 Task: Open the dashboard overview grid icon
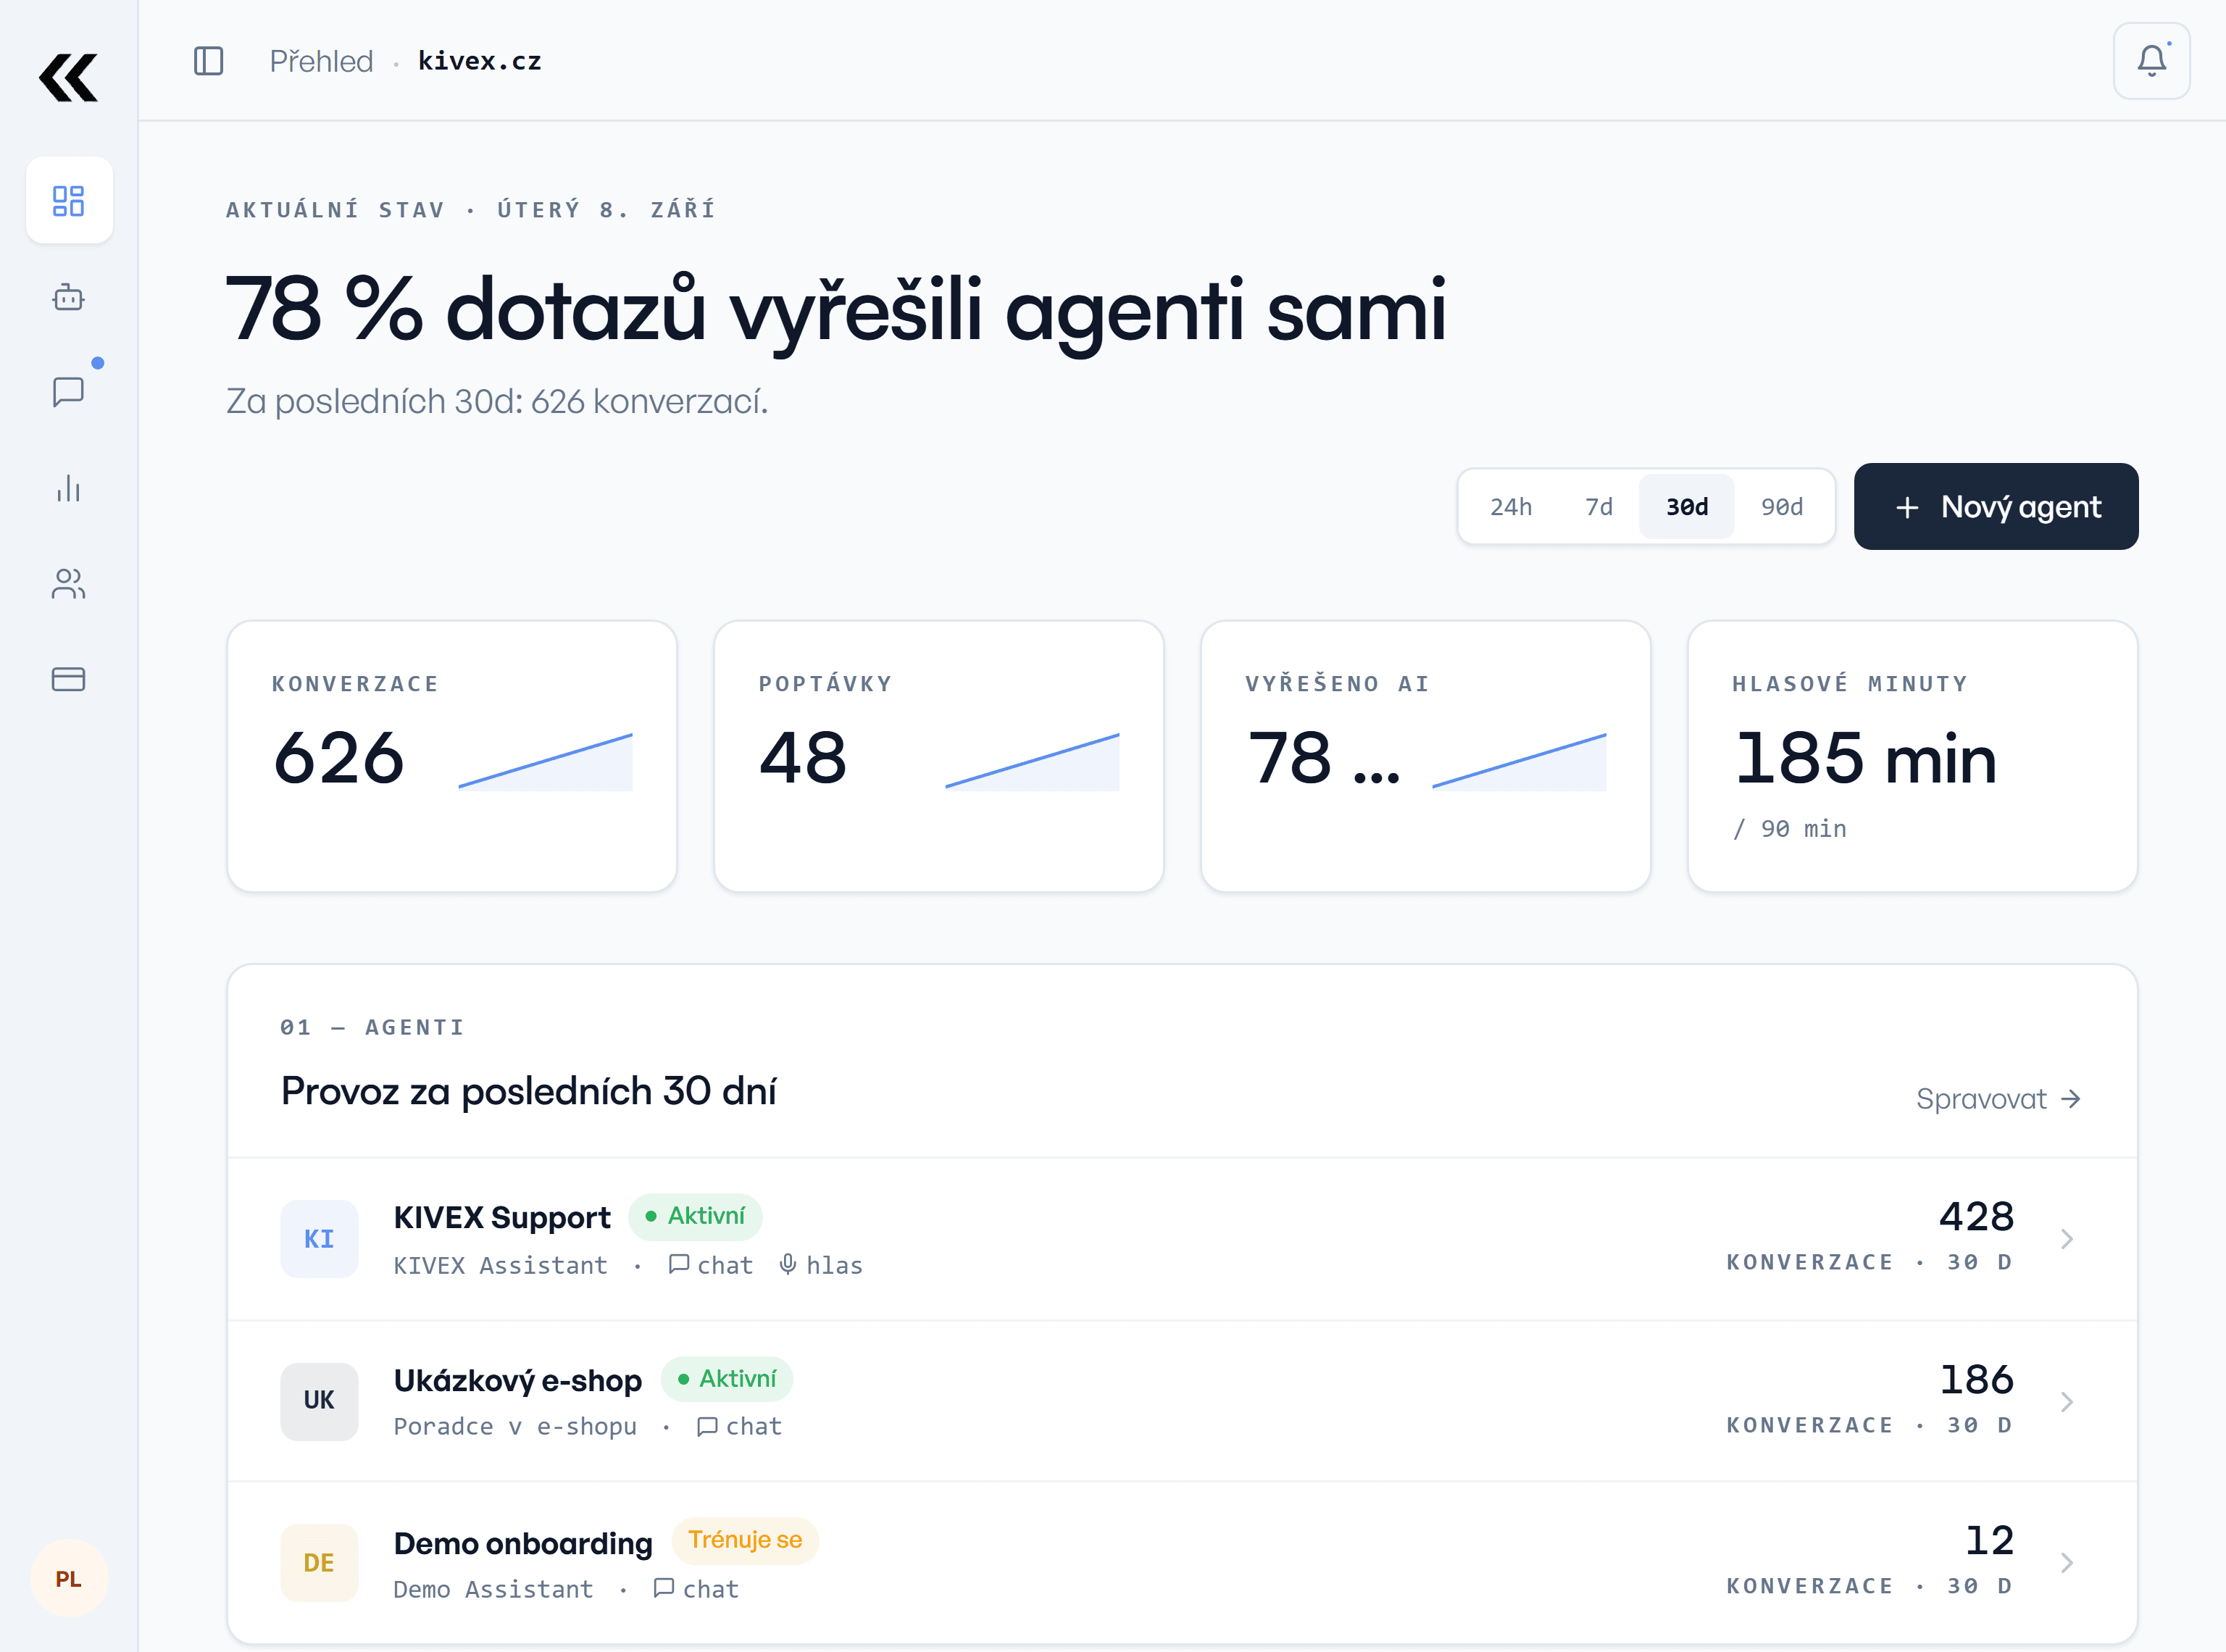tap(68, 200)
